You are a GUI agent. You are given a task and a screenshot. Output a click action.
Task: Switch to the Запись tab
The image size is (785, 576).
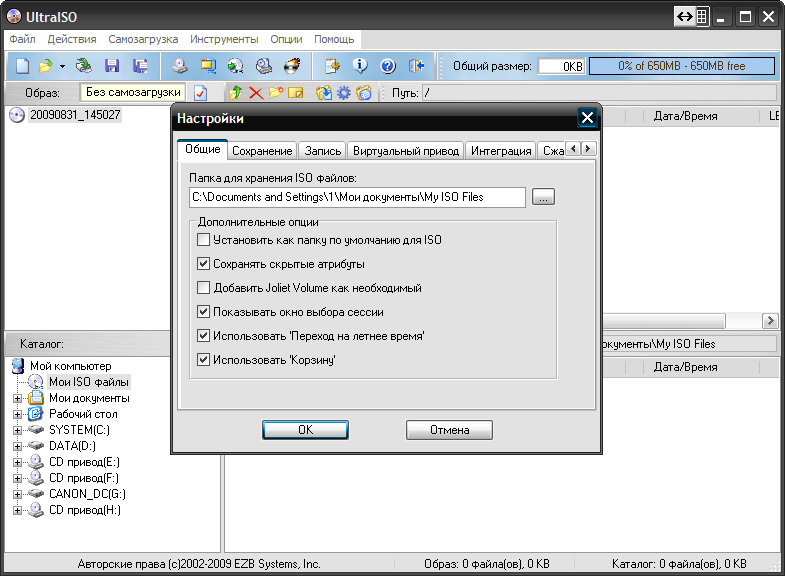tap(323, 151)
